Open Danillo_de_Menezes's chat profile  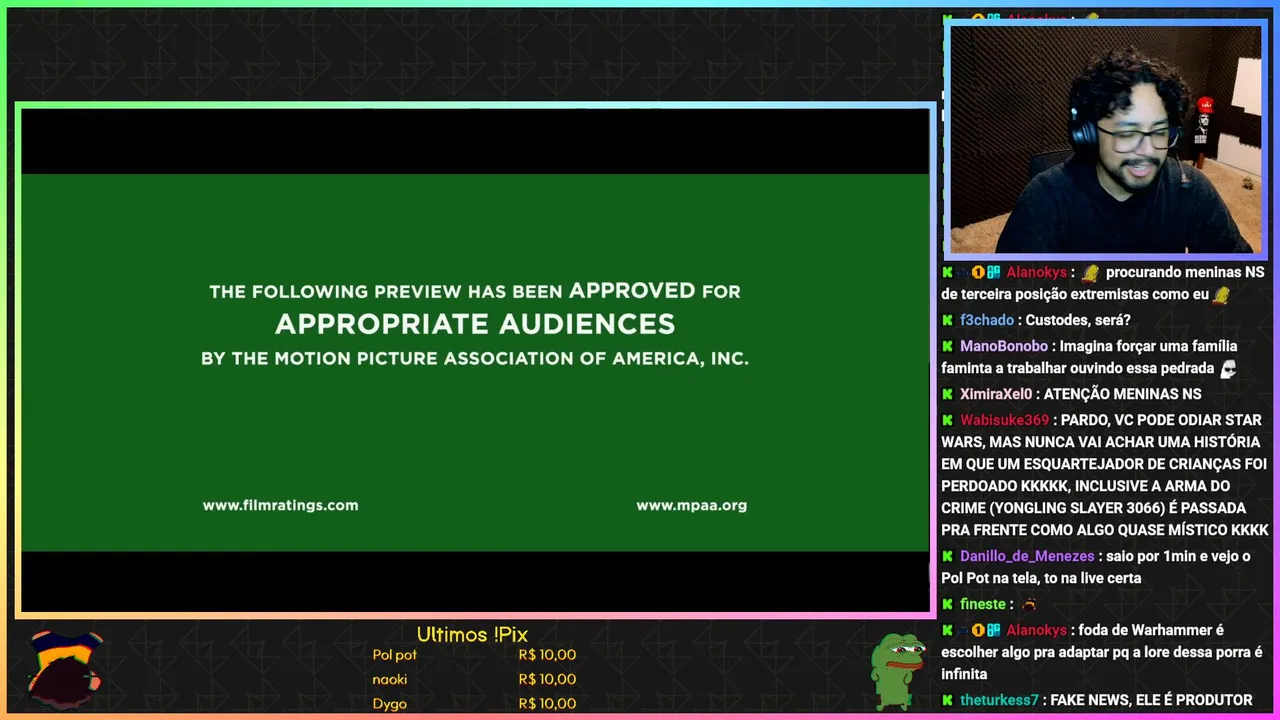1027,556
